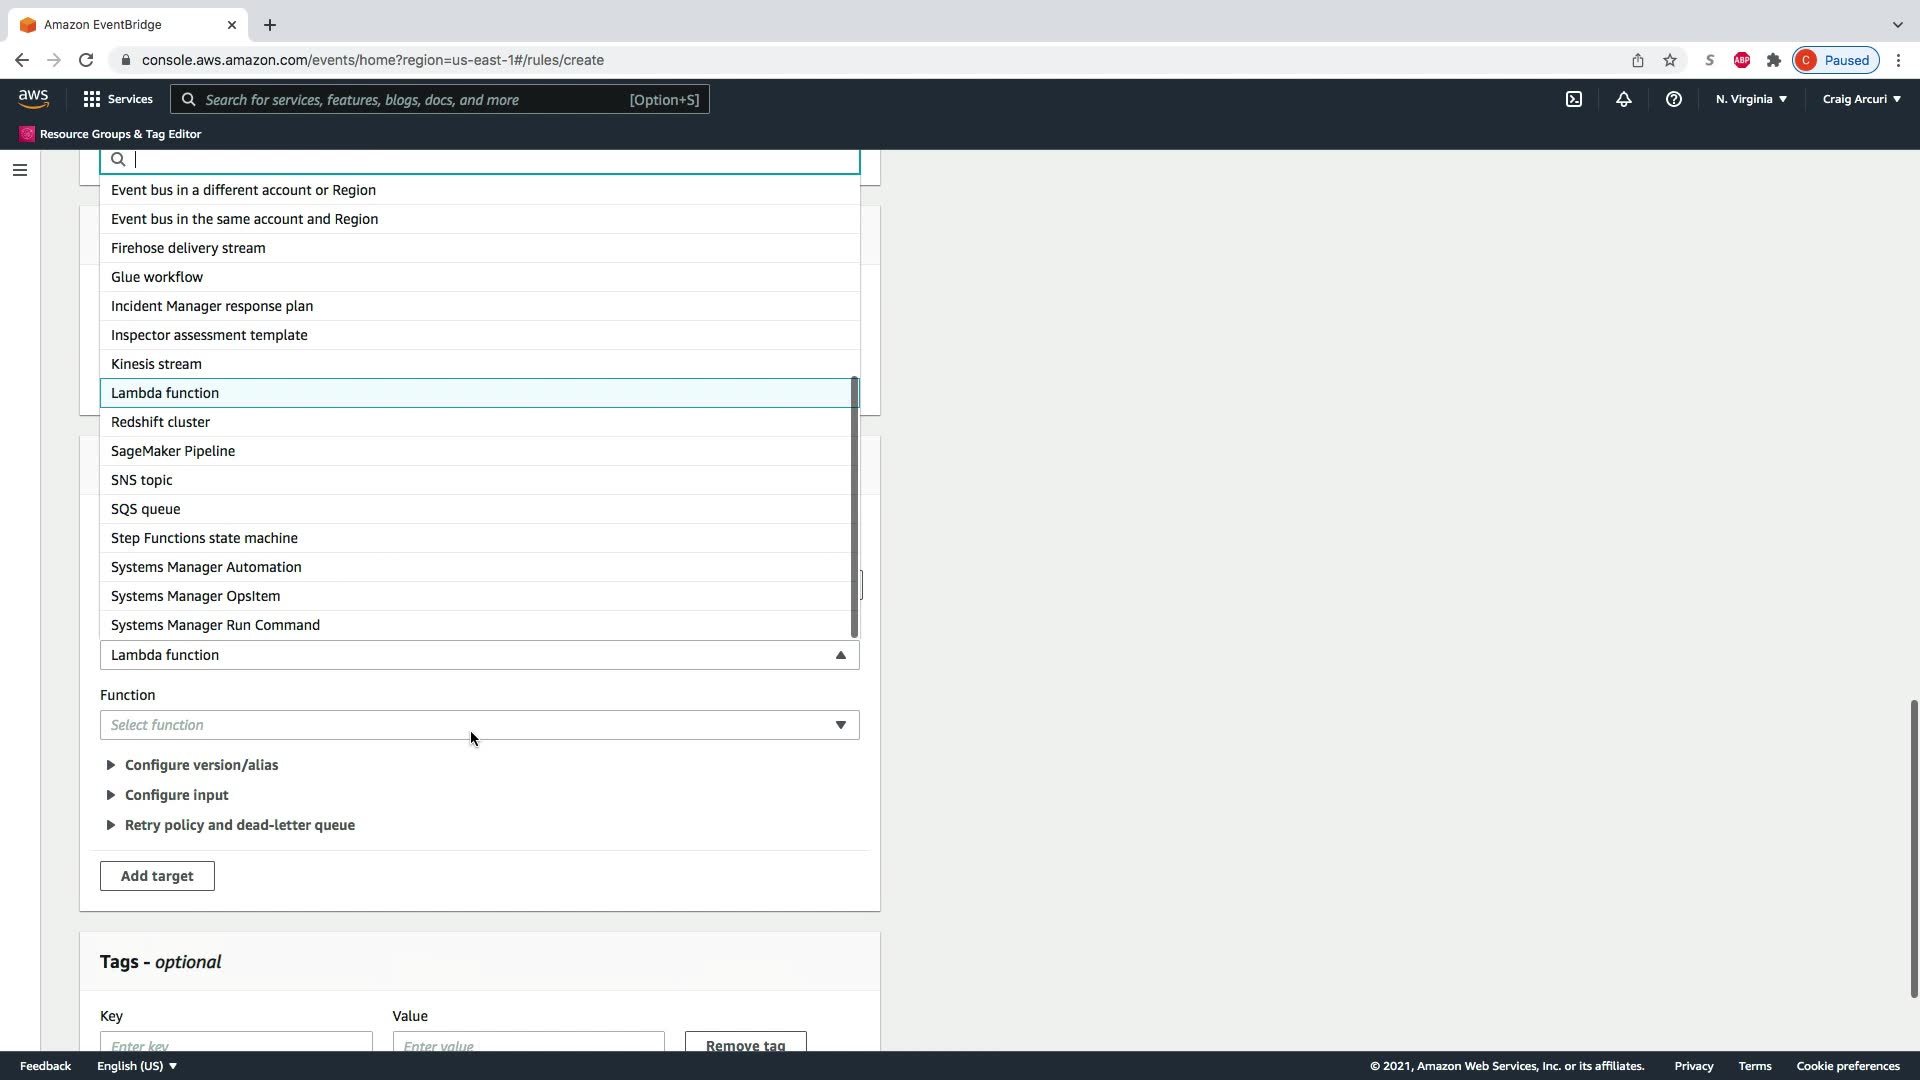Bookmark this page with star icon
This screenshot has width=1920, height=1080.
(1669, 60)
